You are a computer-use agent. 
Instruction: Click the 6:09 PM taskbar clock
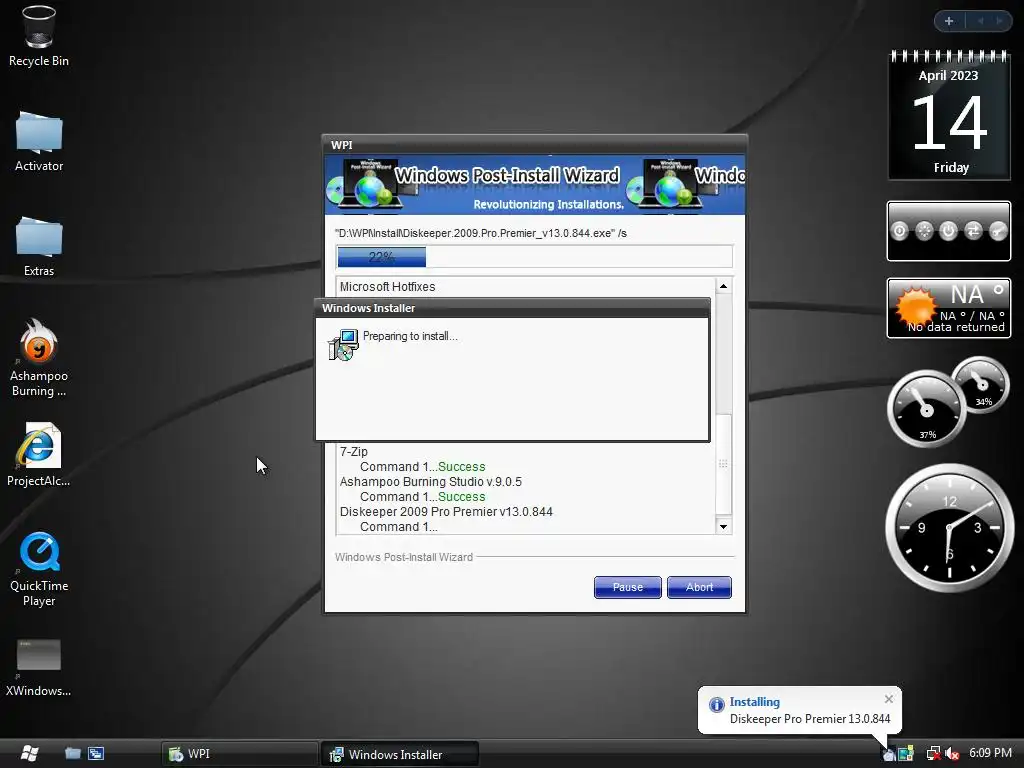coord(990,753)
